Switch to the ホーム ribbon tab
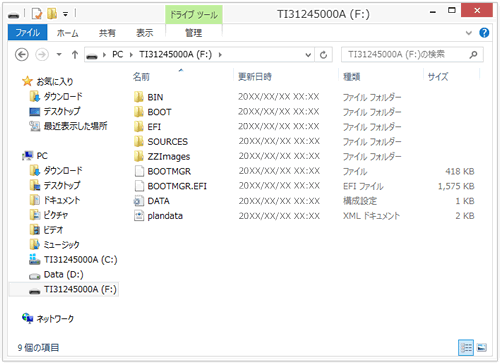Viewport: 500px width, 363px height. (x=68, y=33)
